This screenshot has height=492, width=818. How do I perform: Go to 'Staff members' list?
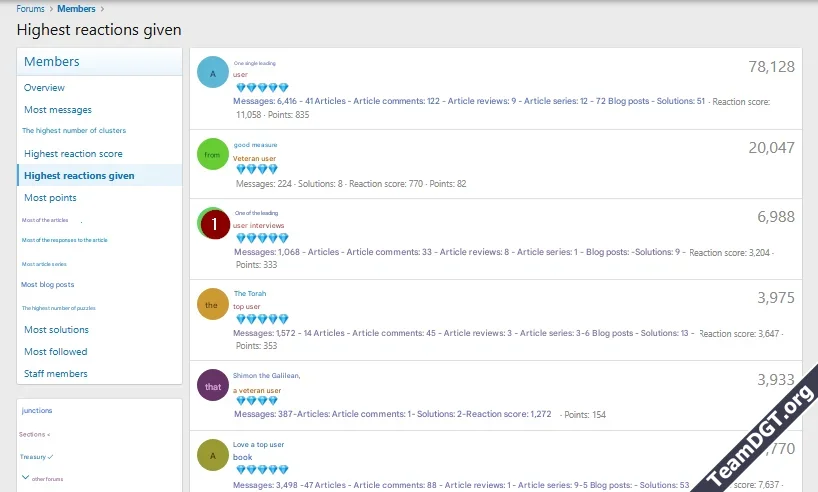56,374
